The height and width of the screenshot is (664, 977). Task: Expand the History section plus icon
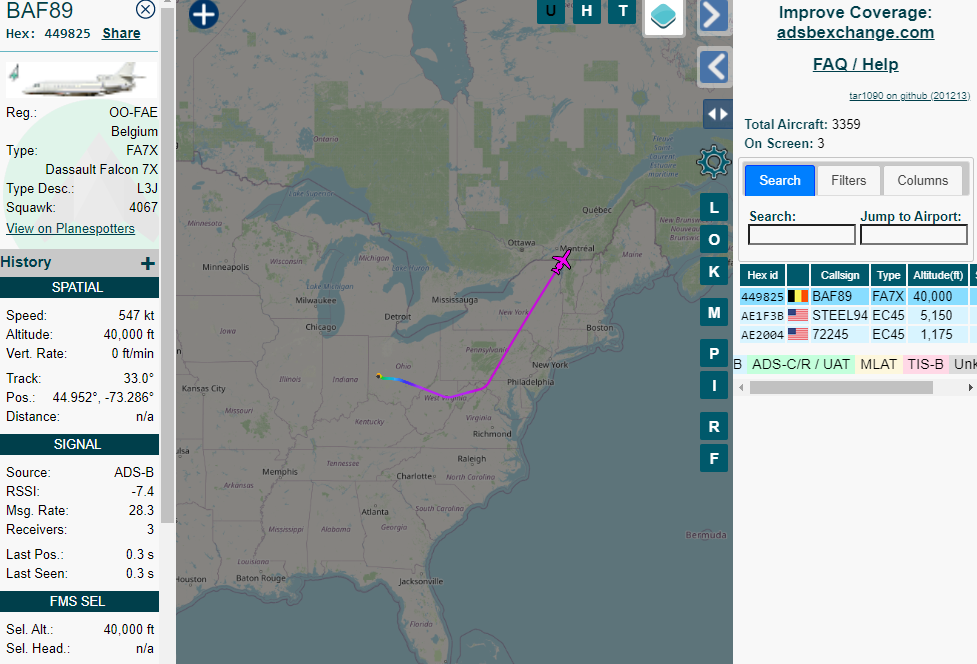(148, 263)
